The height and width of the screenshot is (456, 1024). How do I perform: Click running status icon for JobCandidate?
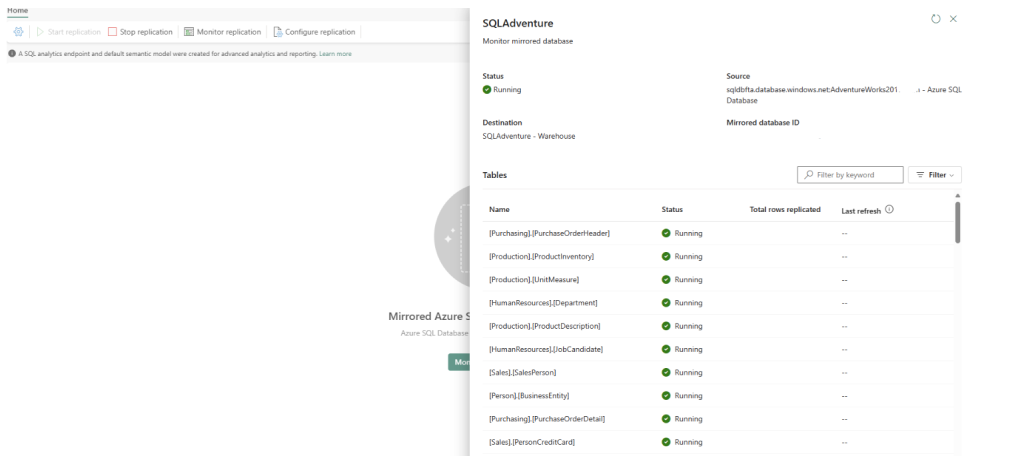(666, 349)
